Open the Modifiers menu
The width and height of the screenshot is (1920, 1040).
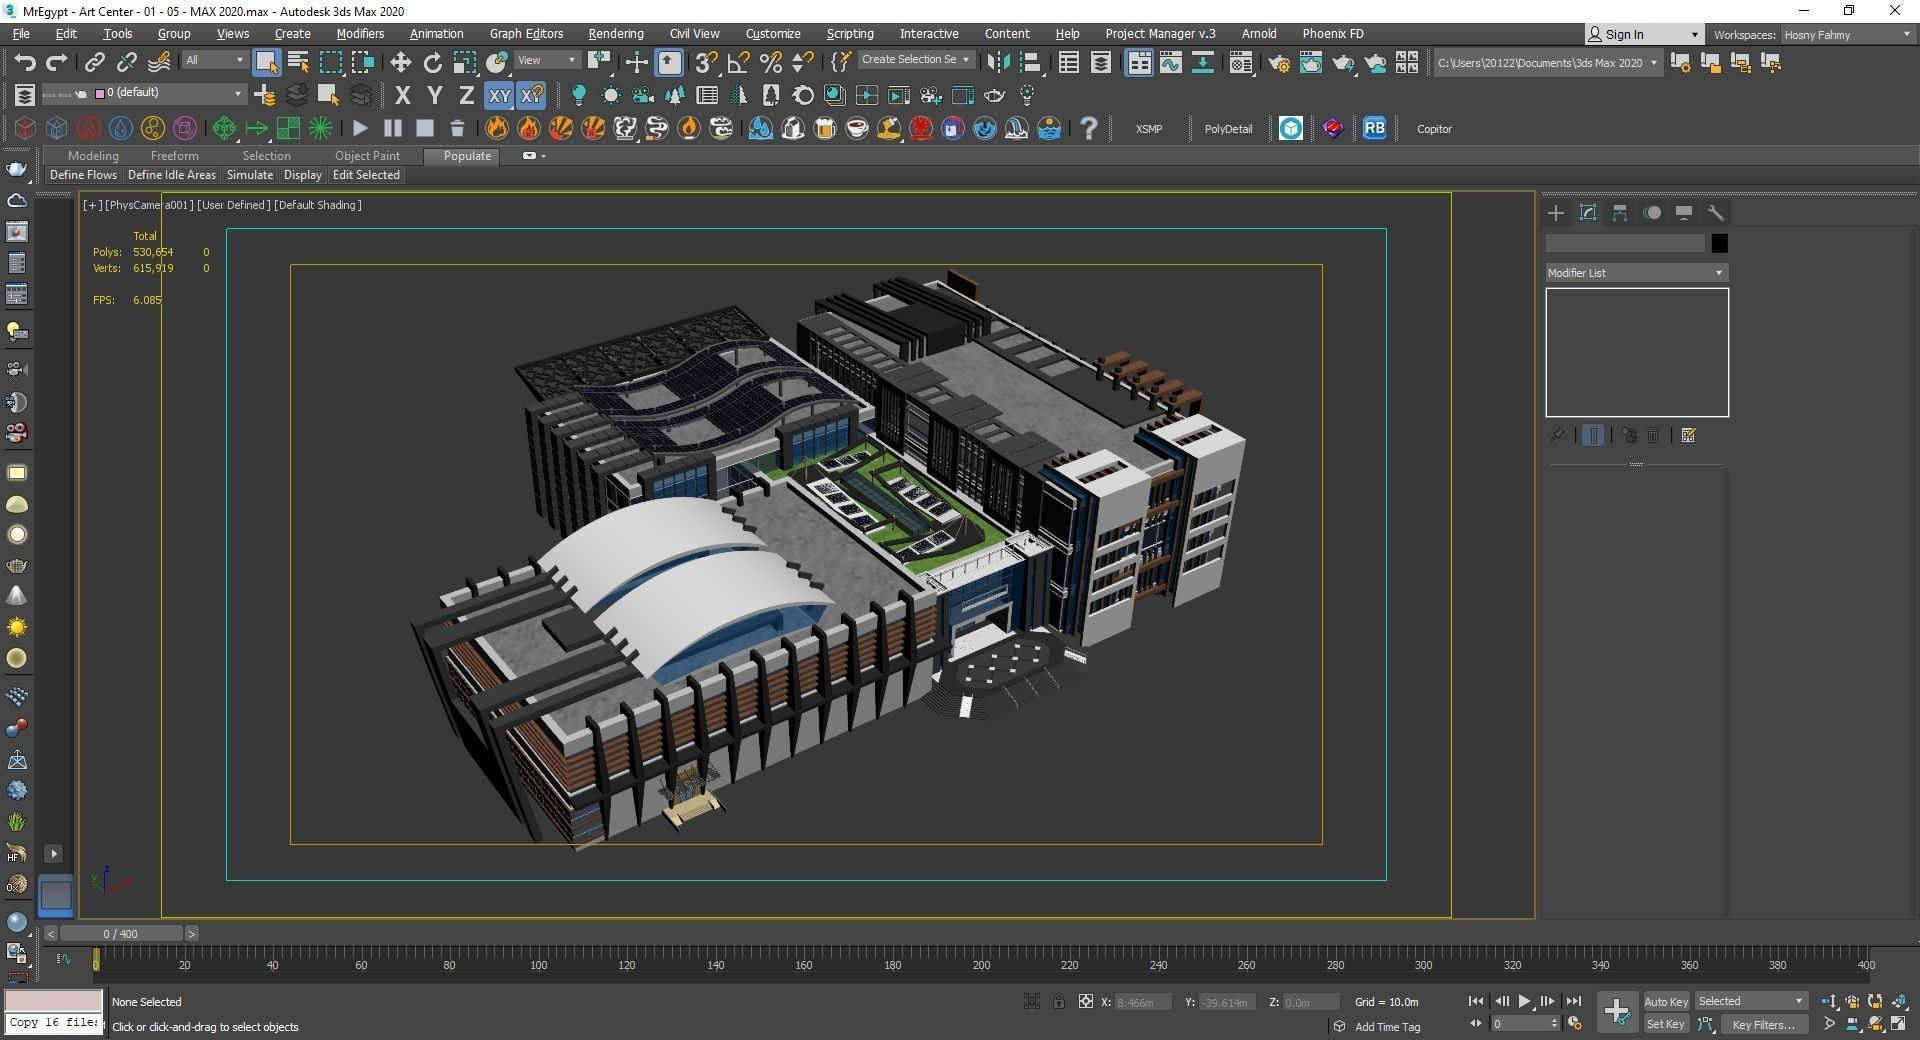[x=360, y=34]
